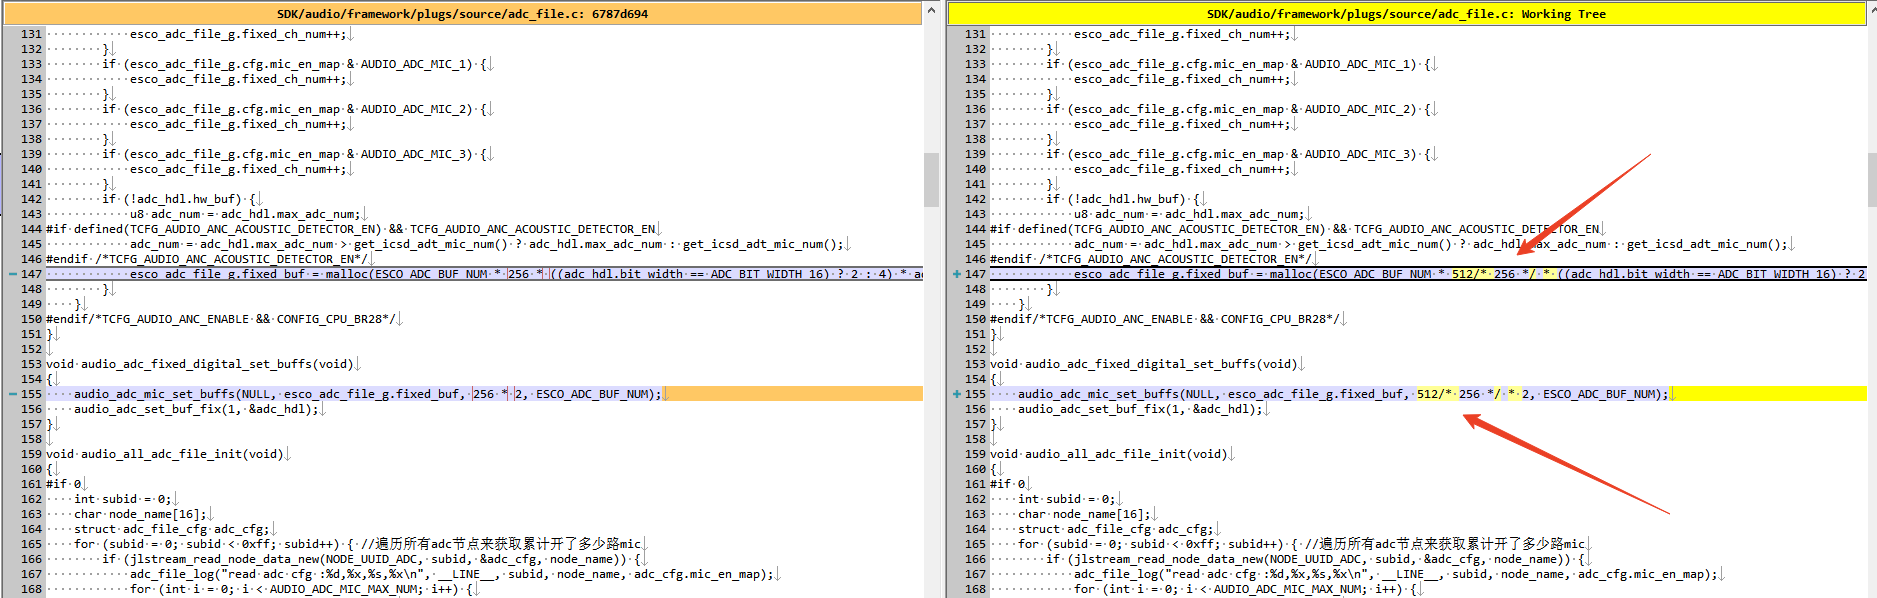Click 'audio_adc_set_buf_fix(1, &adc_hdl);' in left pane

[196, 409]
